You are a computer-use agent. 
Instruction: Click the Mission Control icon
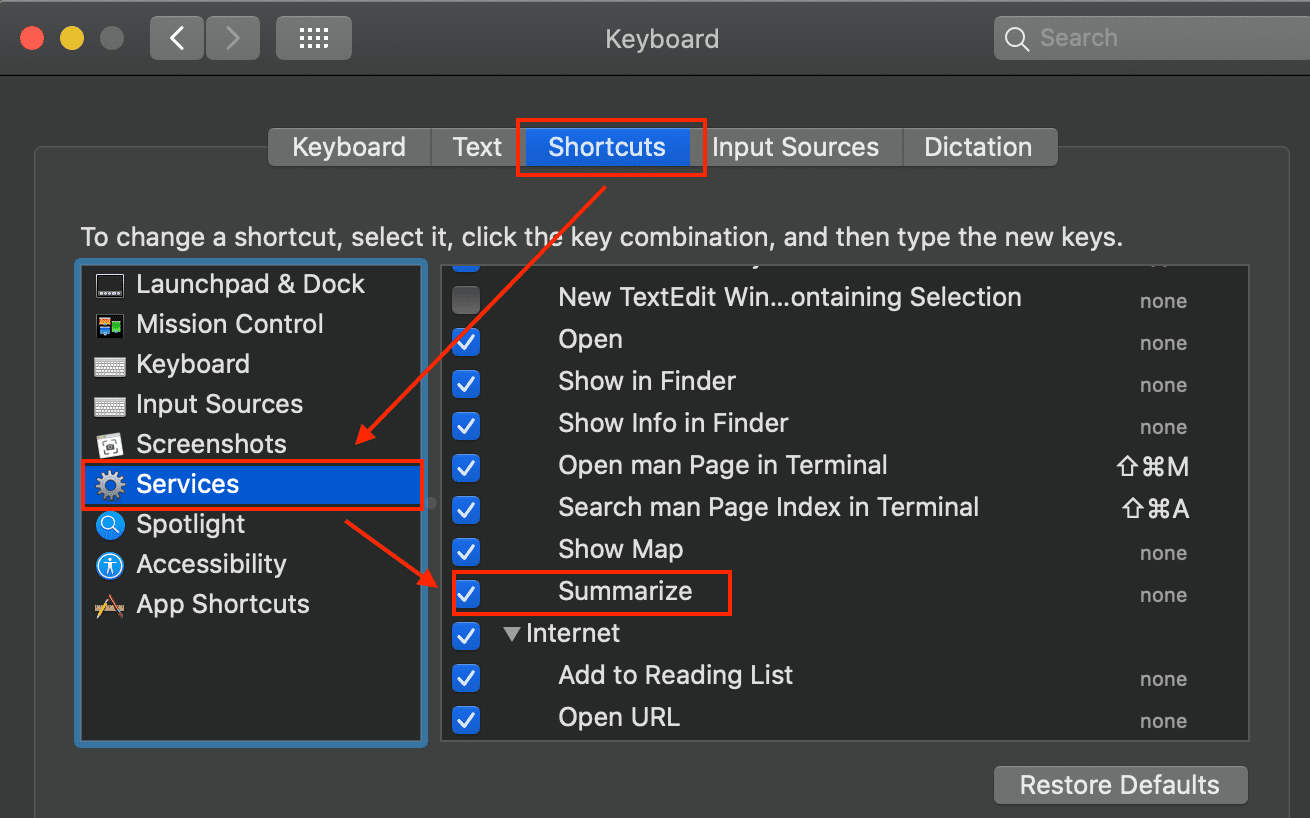(110, 325)
